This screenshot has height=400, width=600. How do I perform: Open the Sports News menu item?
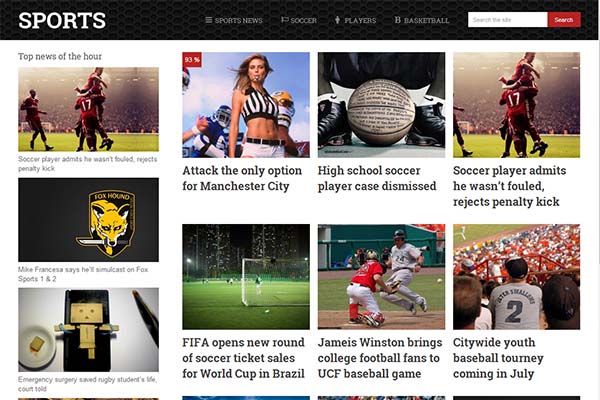click(x=234, y=20)
